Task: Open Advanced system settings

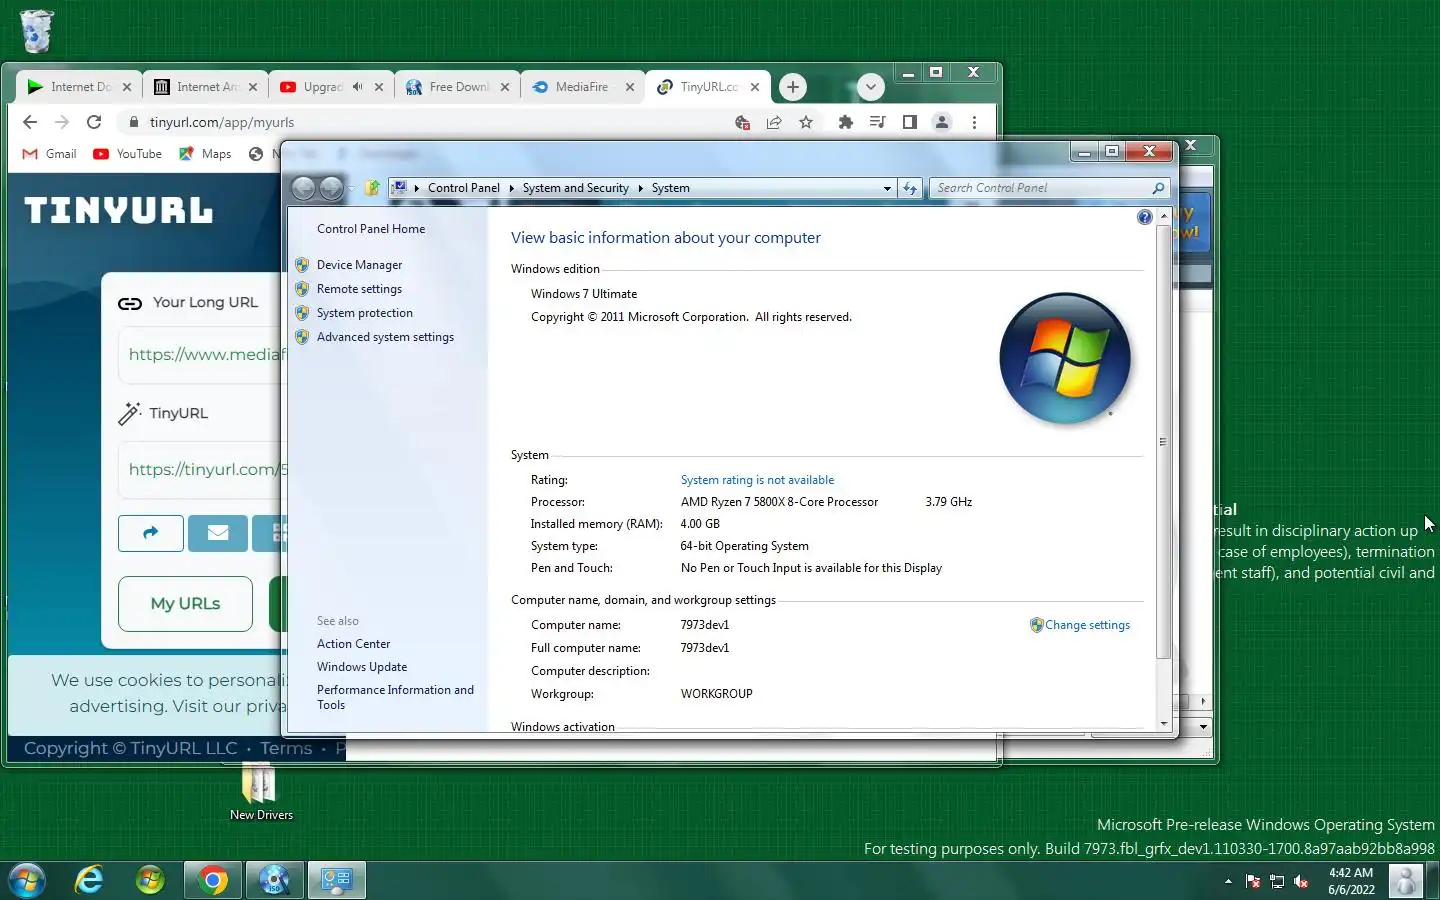Action: tap(385, 337)
